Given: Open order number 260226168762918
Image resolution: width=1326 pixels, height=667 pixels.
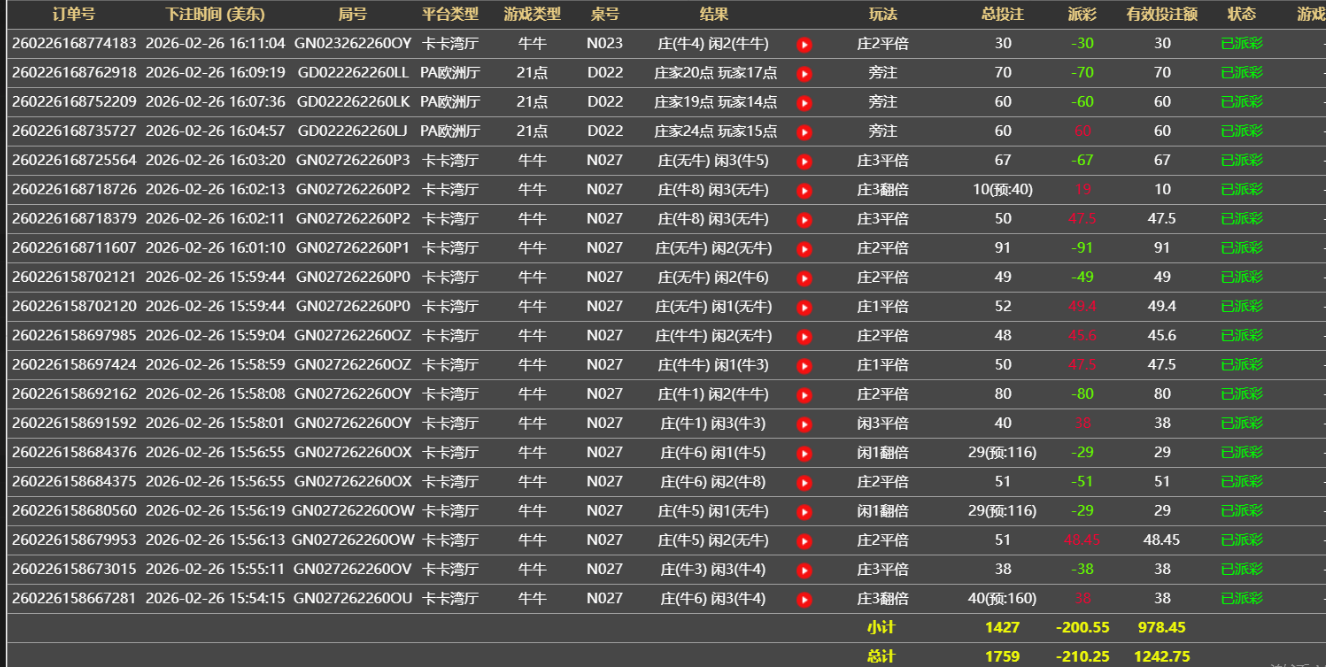Looking at the screenshot, I should [x=74, y=73].
